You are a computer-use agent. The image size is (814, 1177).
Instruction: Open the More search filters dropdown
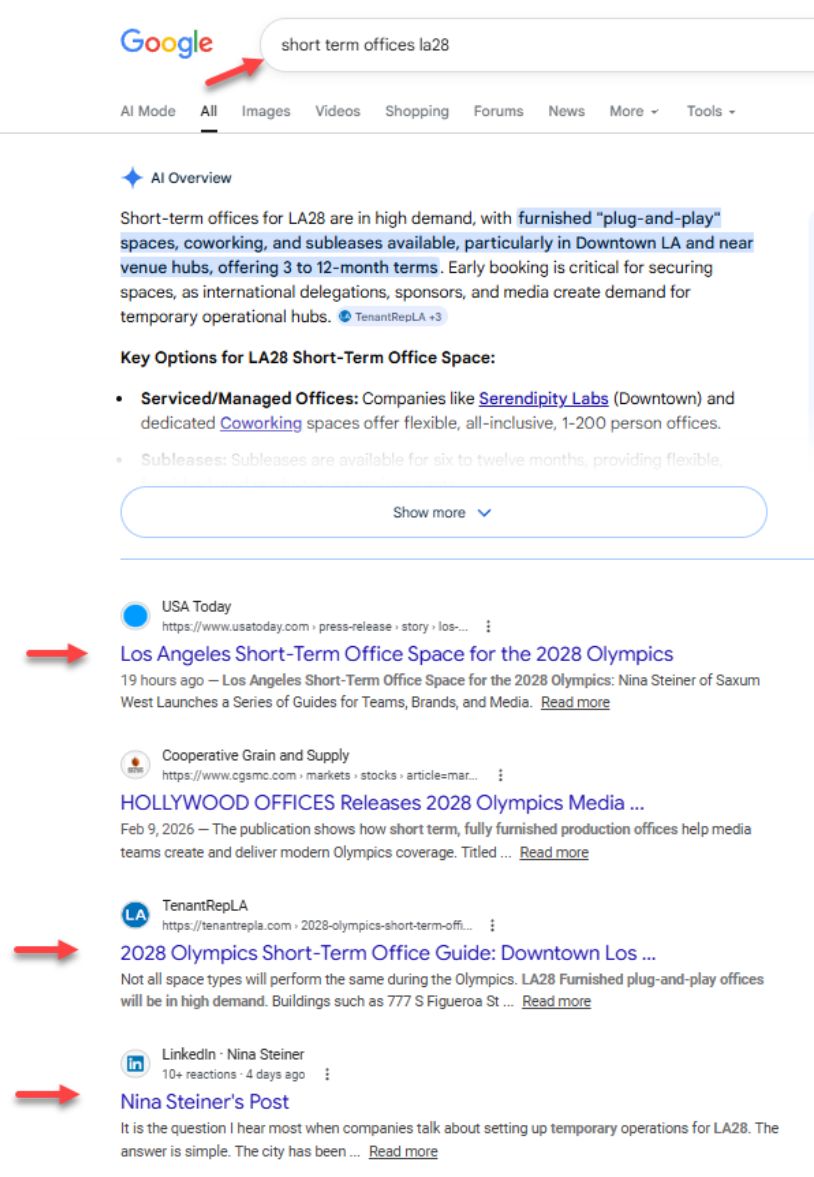633,112
